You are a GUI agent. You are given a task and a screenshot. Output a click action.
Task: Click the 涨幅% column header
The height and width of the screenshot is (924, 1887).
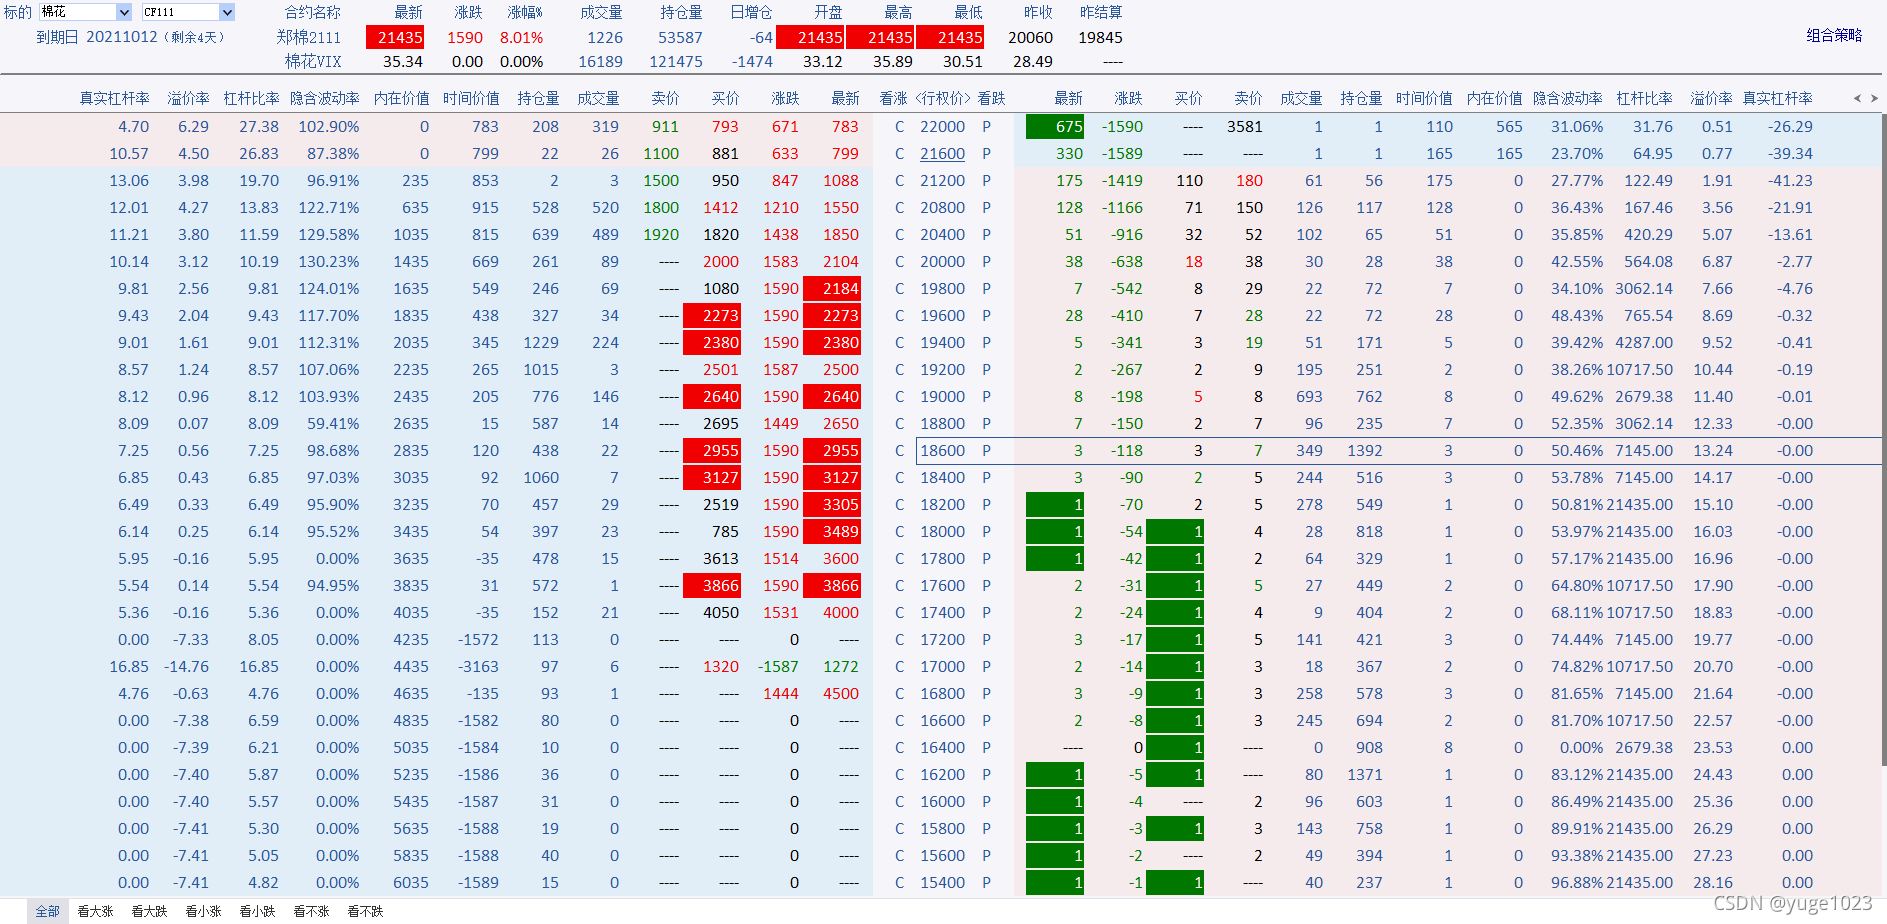click(525, 12)
